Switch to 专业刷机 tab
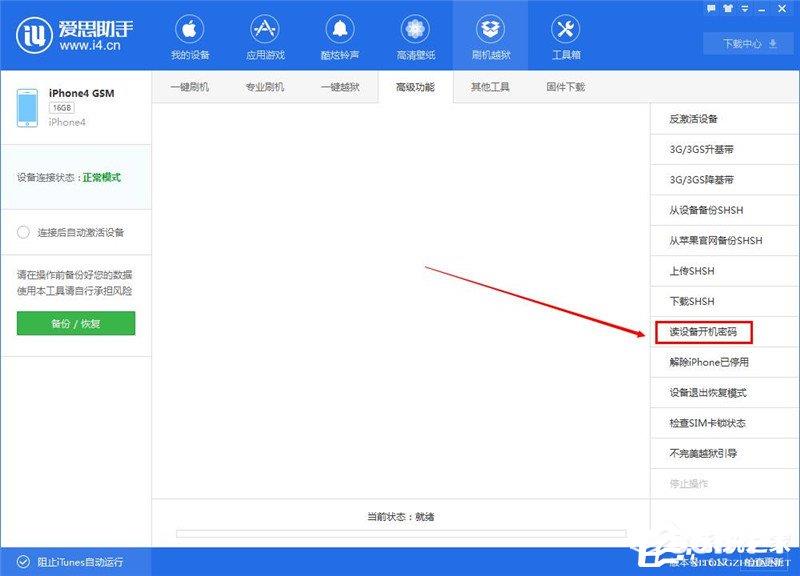The width and height of the screenshot is (800, 576). click(265, 87)
